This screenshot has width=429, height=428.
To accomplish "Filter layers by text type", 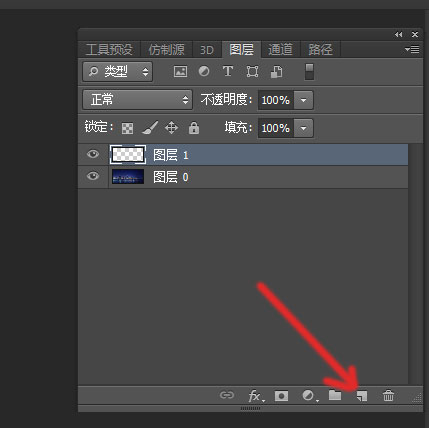I will click(228, 71).
